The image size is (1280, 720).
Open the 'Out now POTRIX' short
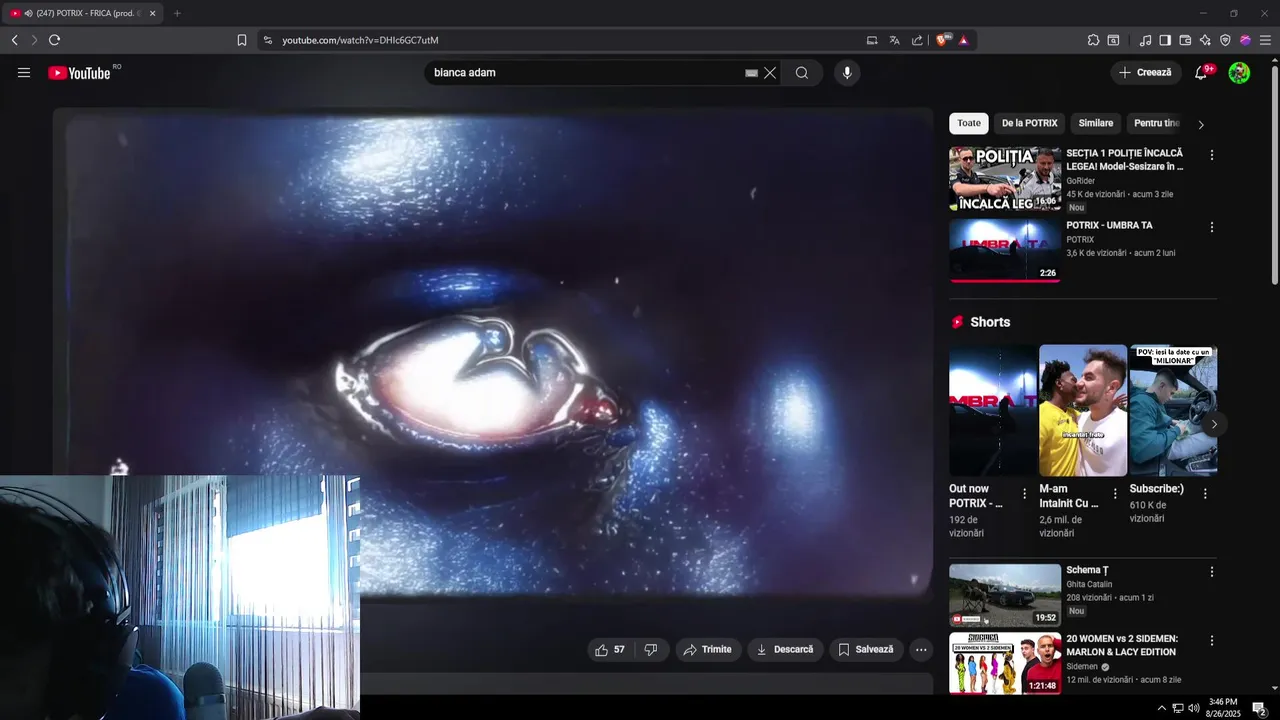pyautogui.click(x=993, y=410)
